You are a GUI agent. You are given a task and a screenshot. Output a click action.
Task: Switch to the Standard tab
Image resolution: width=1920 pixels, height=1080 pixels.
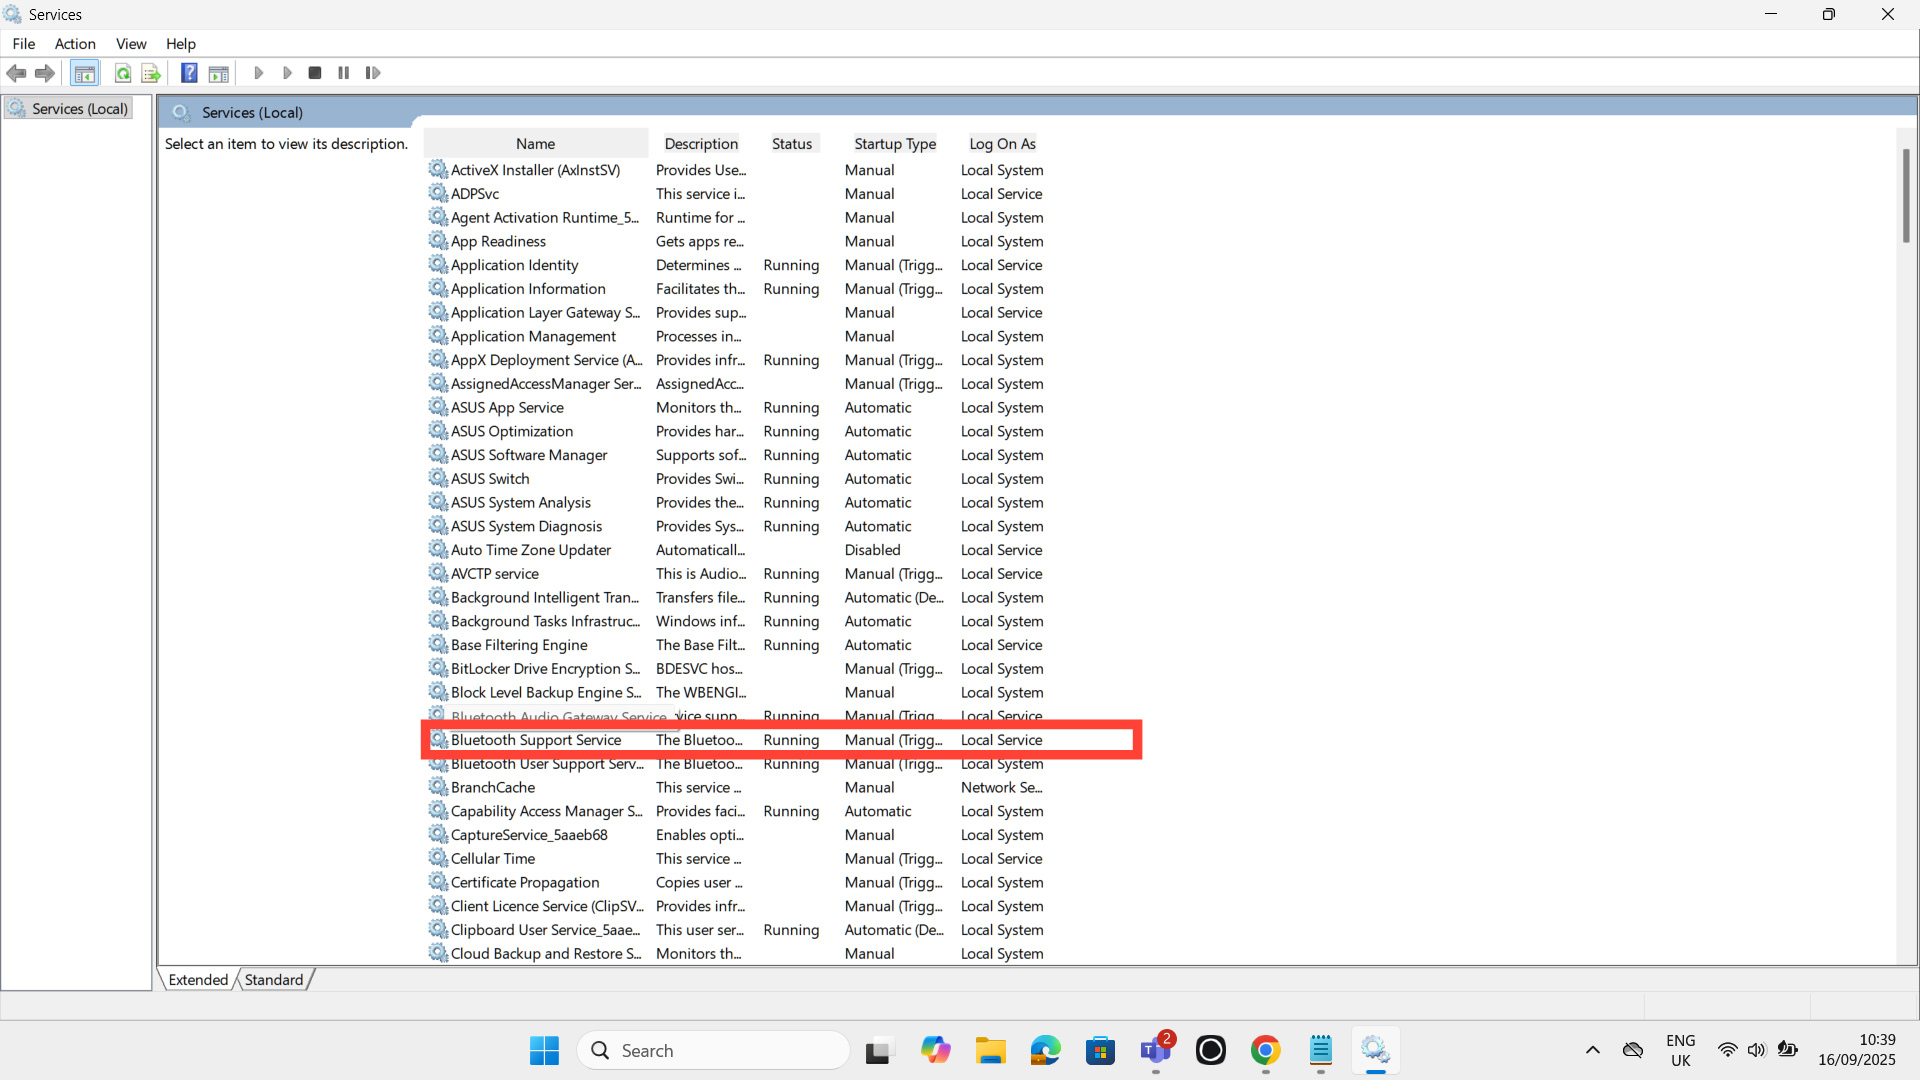click(273, 980)
